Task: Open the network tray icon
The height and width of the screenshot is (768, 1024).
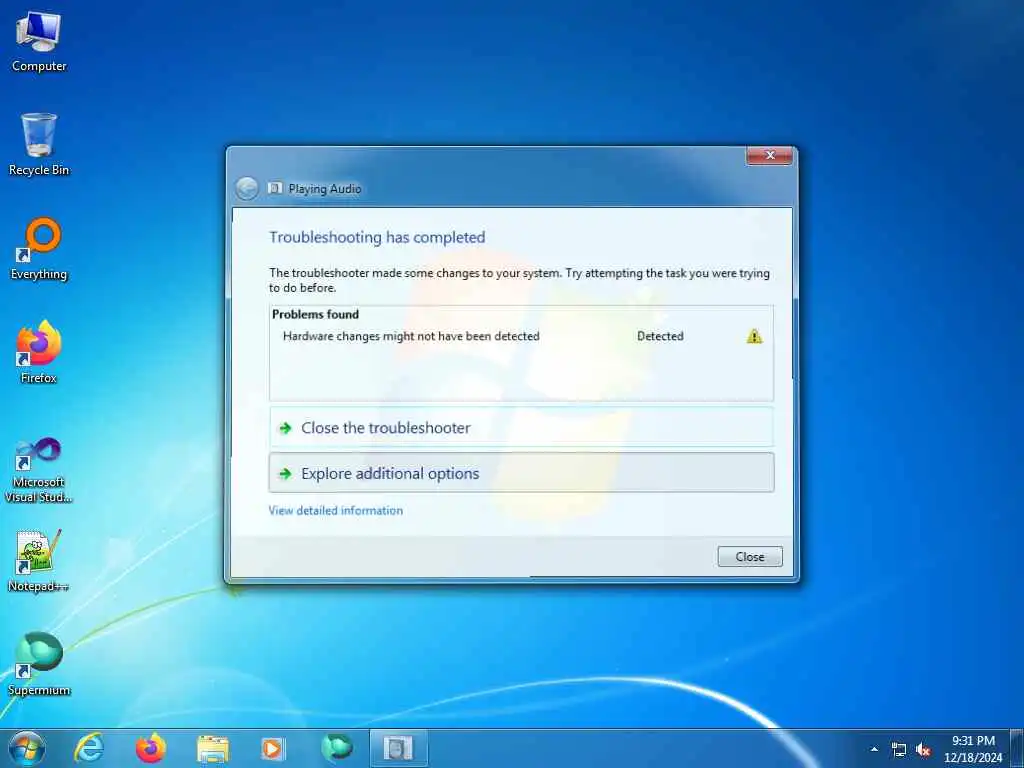Action: (x=899, y=750)
